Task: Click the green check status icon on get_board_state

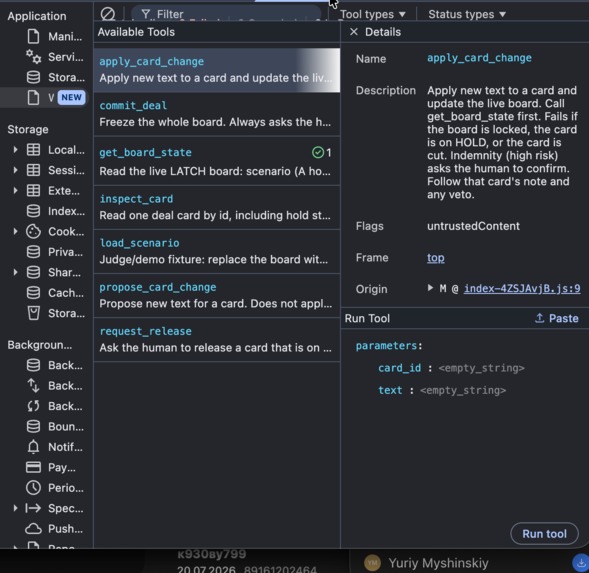Action: [x=318, y=153]
